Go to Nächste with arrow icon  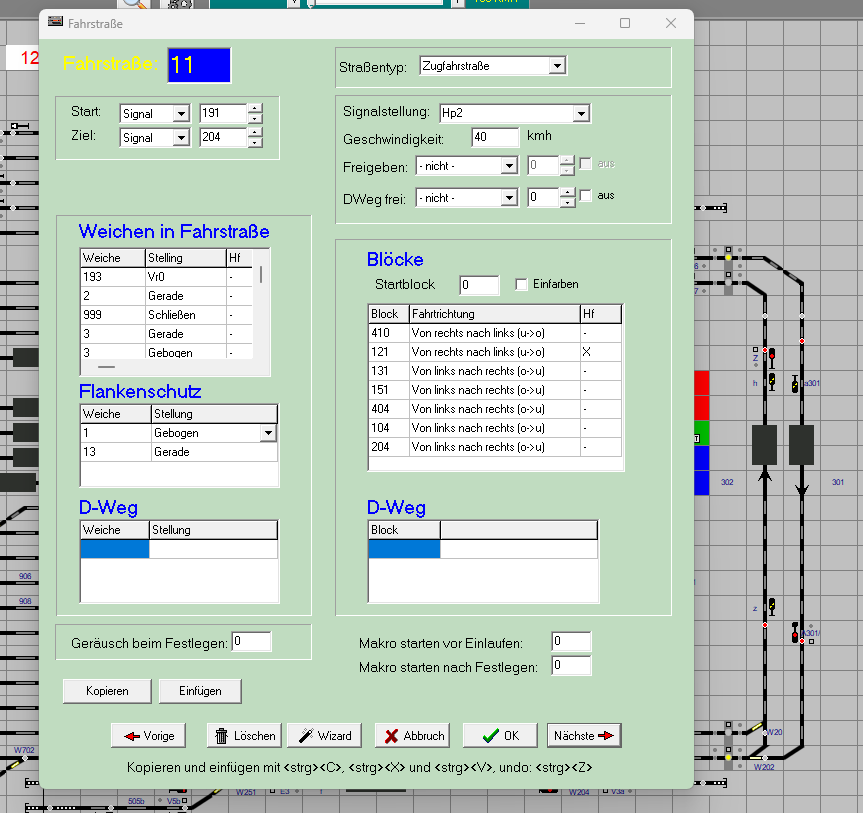click(x=584, y=735)
